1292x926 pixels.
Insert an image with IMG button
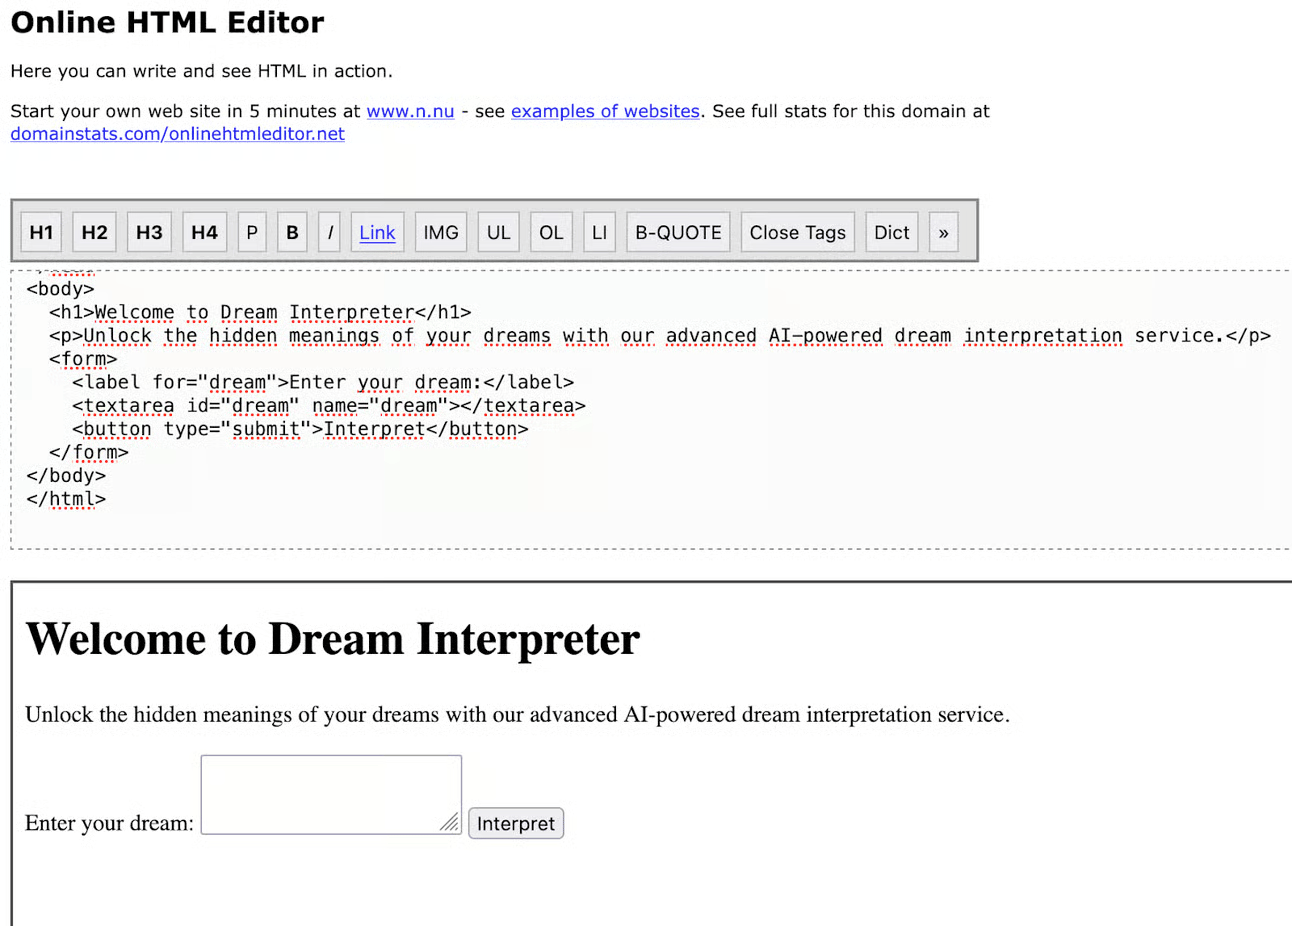(441, 232)
